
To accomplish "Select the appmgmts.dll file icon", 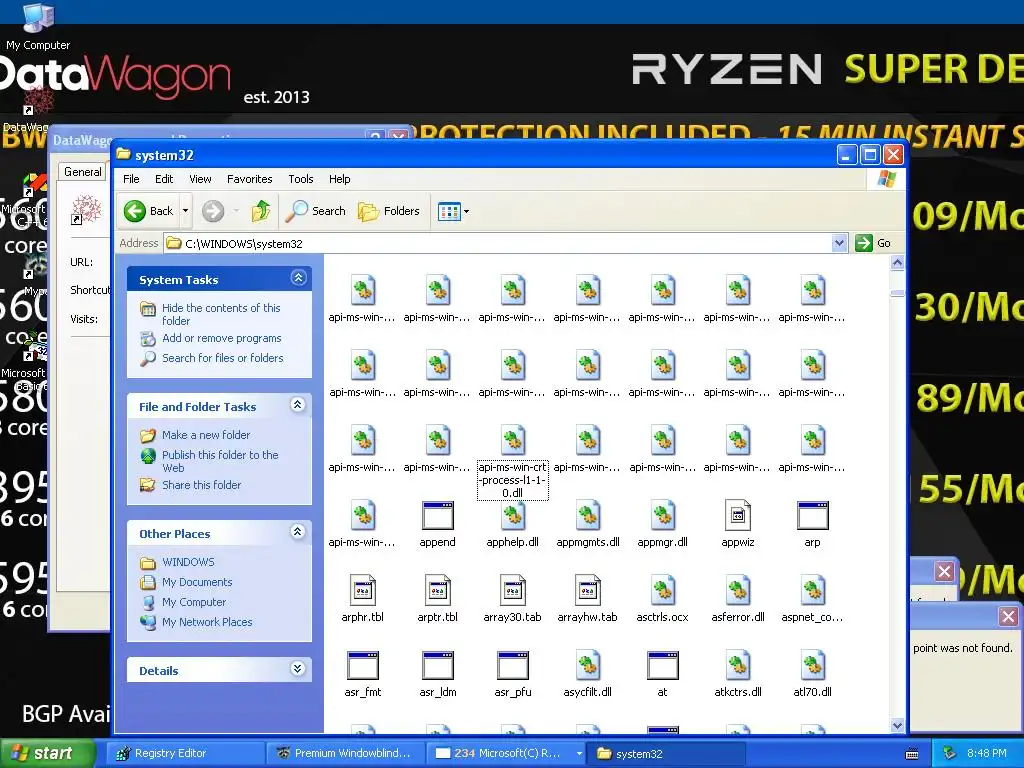I will [x=588, y=516].
